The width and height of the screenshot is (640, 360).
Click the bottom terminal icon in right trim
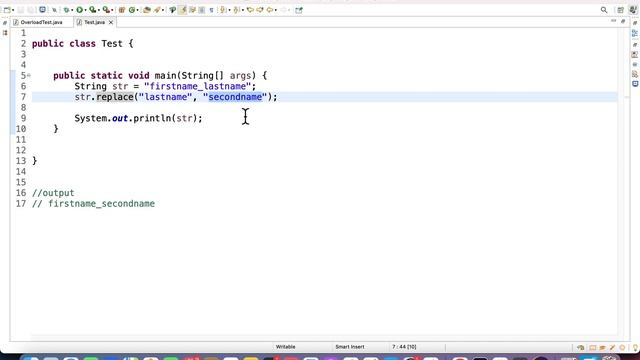click(x=635, y=84)
